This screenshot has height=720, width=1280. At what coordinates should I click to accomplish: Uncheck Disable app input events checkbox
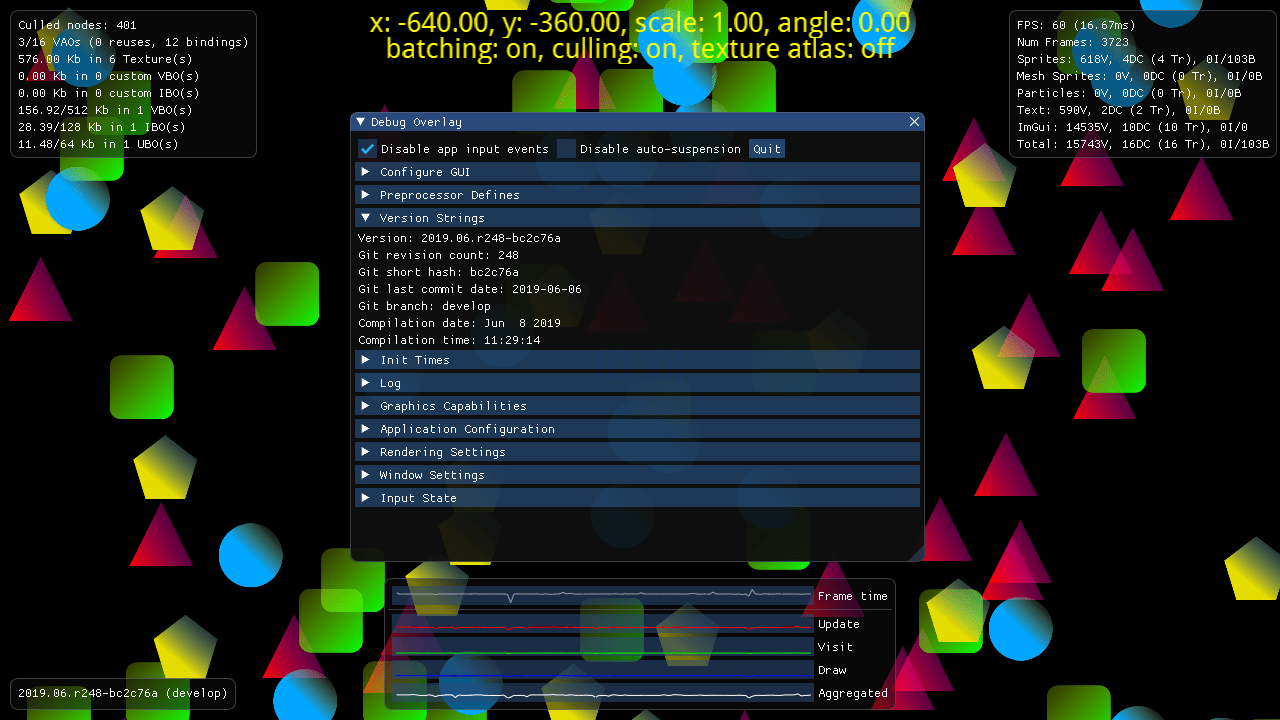coord(367,149)
